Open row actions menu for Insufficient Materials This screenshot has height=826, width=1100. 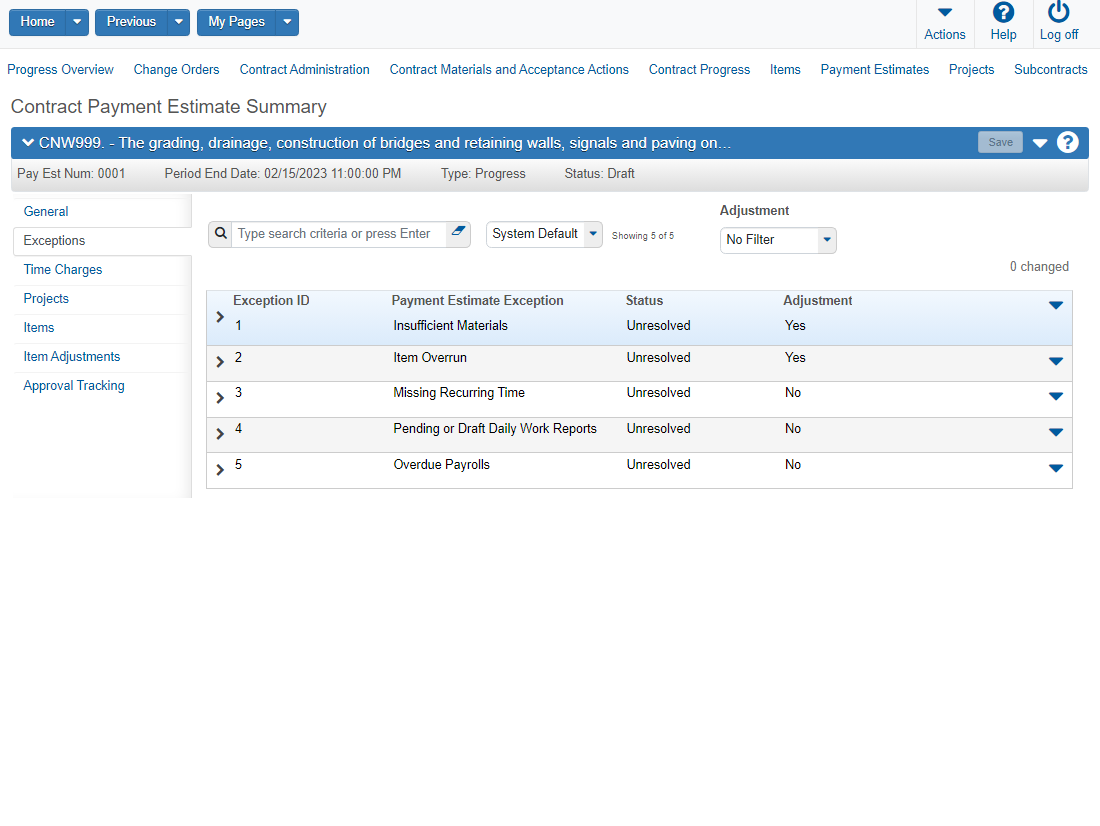coord(1056,305)
